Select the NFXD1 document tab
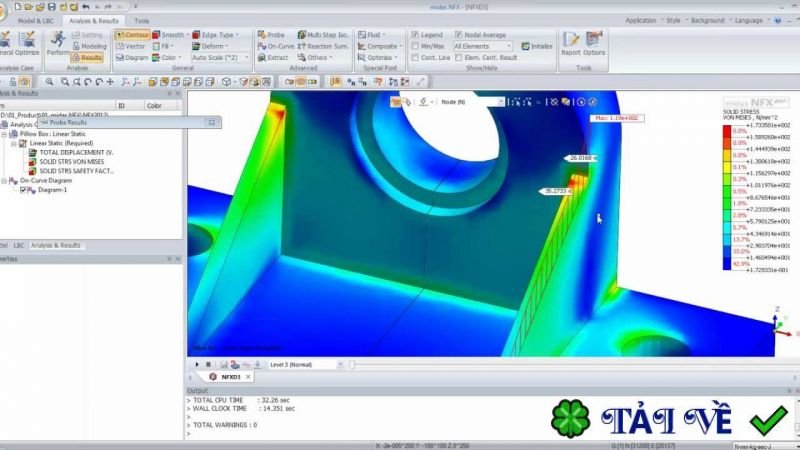Image resolution: width=800 pixels, height=450 pixels. (x=230, y=377)
